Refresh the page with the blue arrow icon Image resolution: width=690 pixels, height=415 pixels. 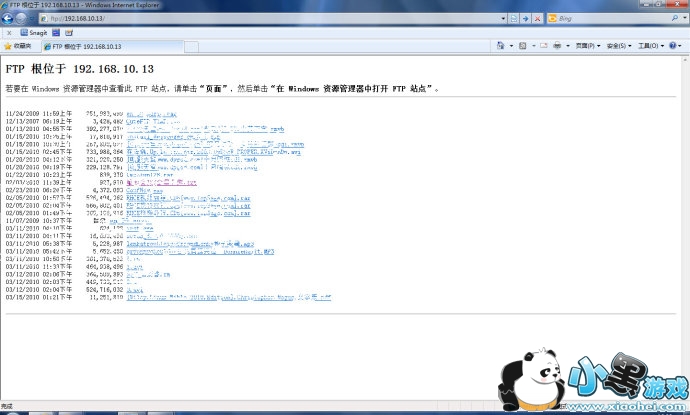(525, 18)
